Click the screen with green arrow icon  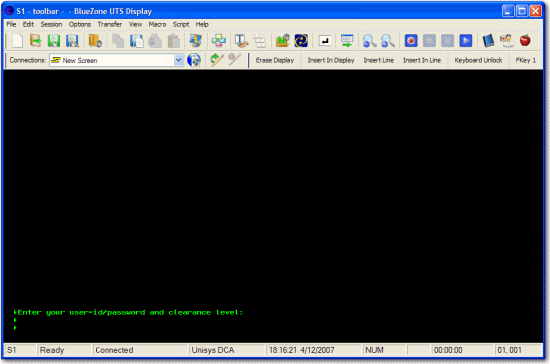click(347, 41)
